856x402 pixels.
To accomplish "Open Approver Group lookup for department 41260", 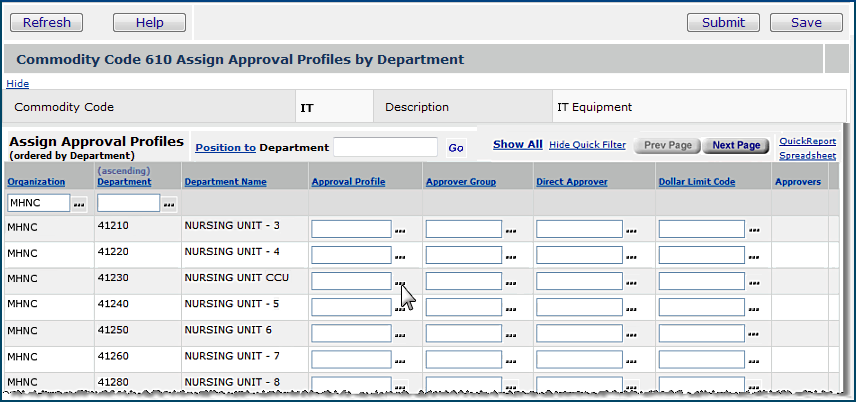I will click(513, 360).
